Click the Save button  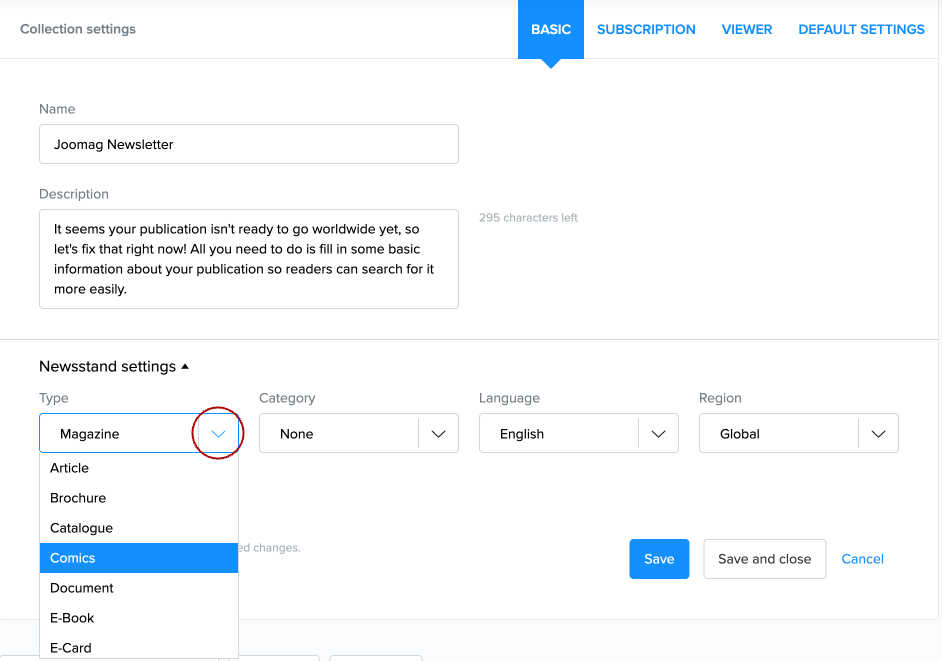click(x=659, y=559)
